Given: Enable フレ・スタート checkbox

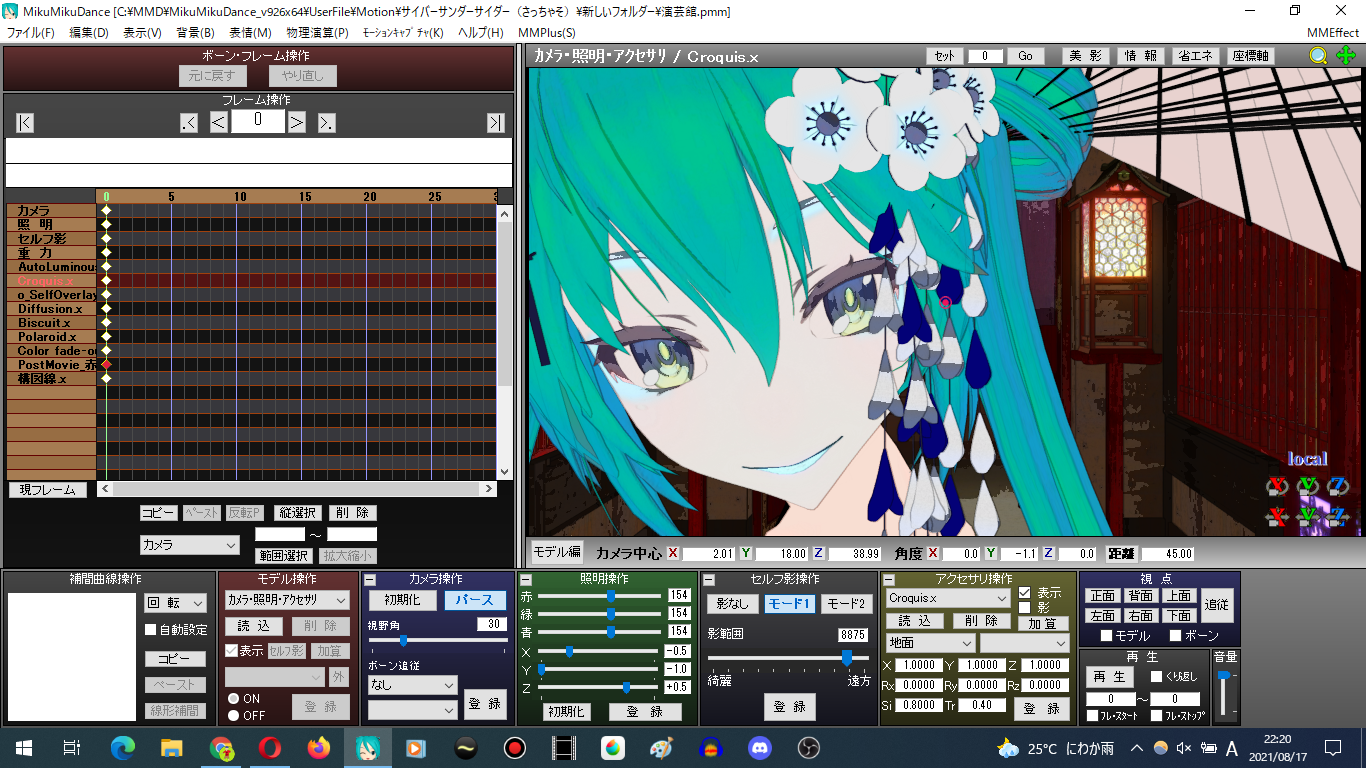Looking at the screenshot, I should (1093, 716).
